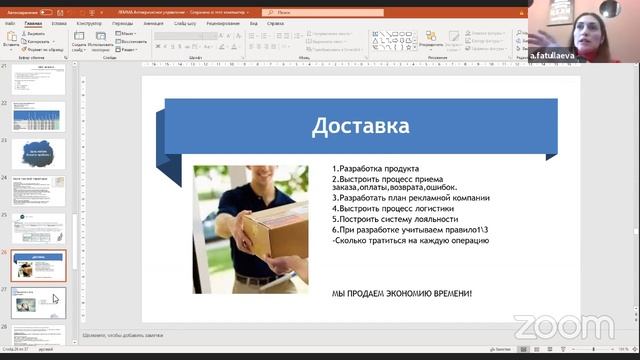Click clear all formatting icon
640x360 pixels.
239,36
